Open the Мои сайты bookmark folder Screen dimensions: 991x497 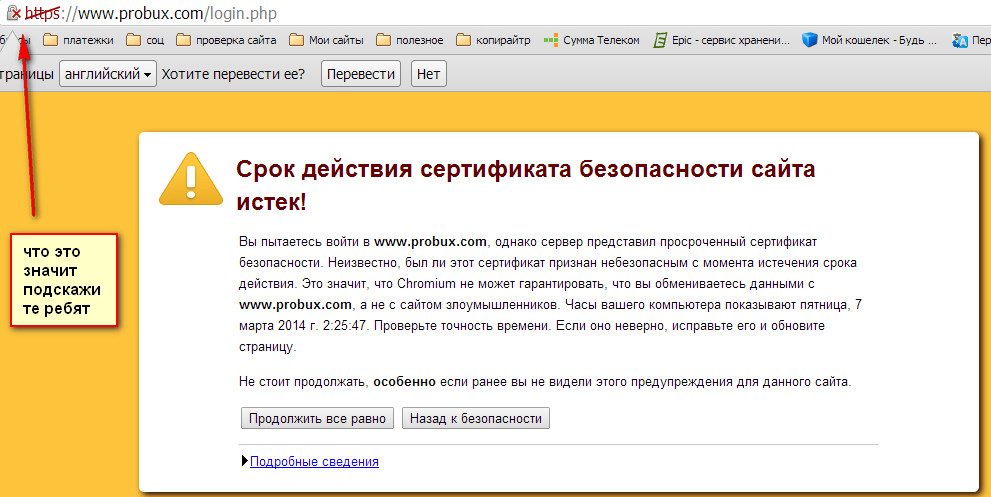pyautogui.click(x=326, y=41)
